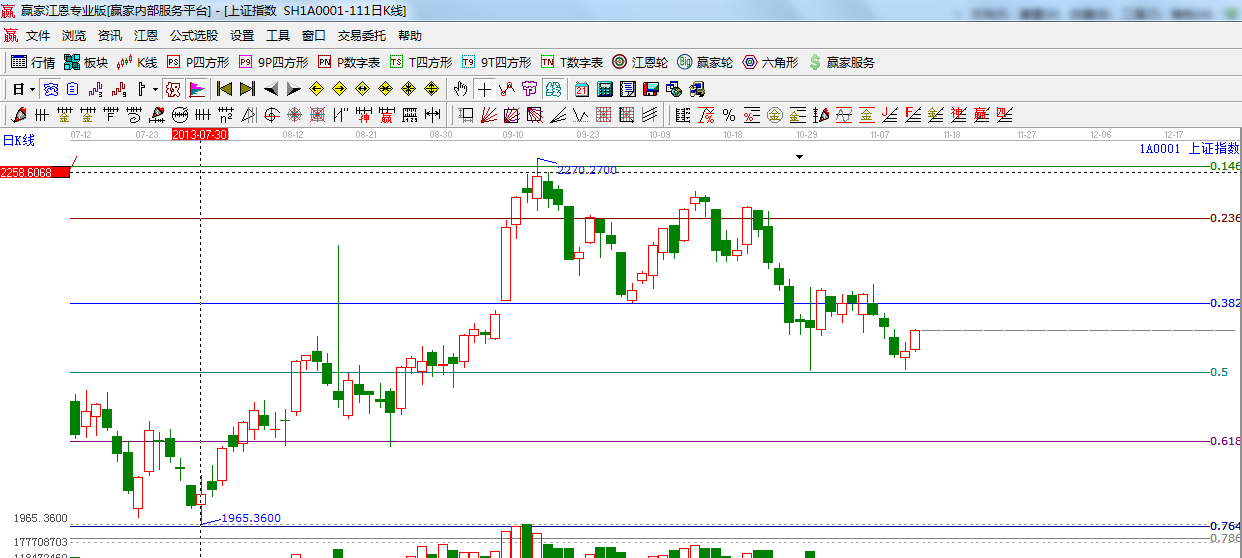
Task: Select the hand pan tool
Action: click(x=460, y=89)
